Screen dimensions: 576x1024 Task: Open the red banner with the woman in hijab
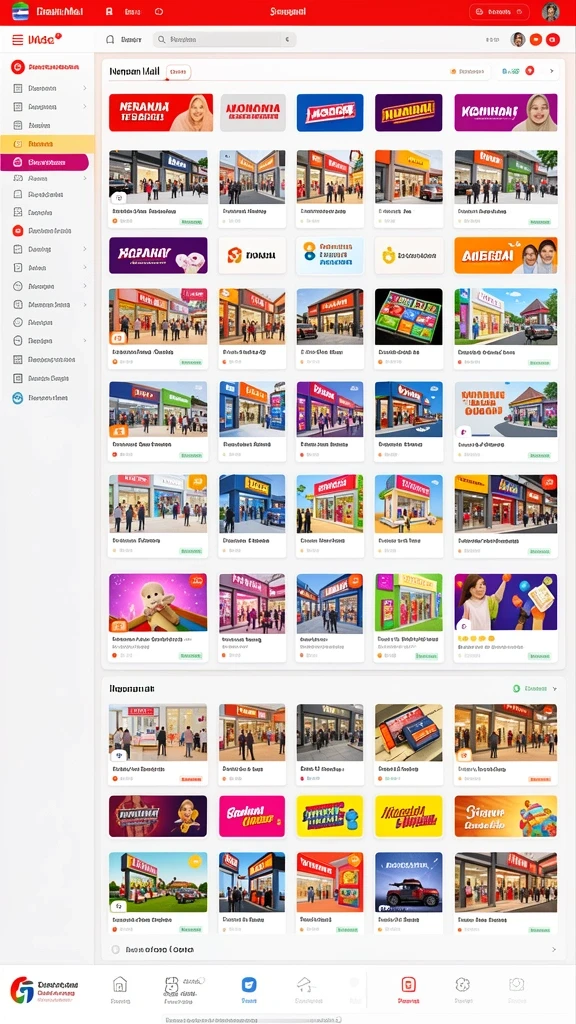pyautogui.click(x=161, y=112)
